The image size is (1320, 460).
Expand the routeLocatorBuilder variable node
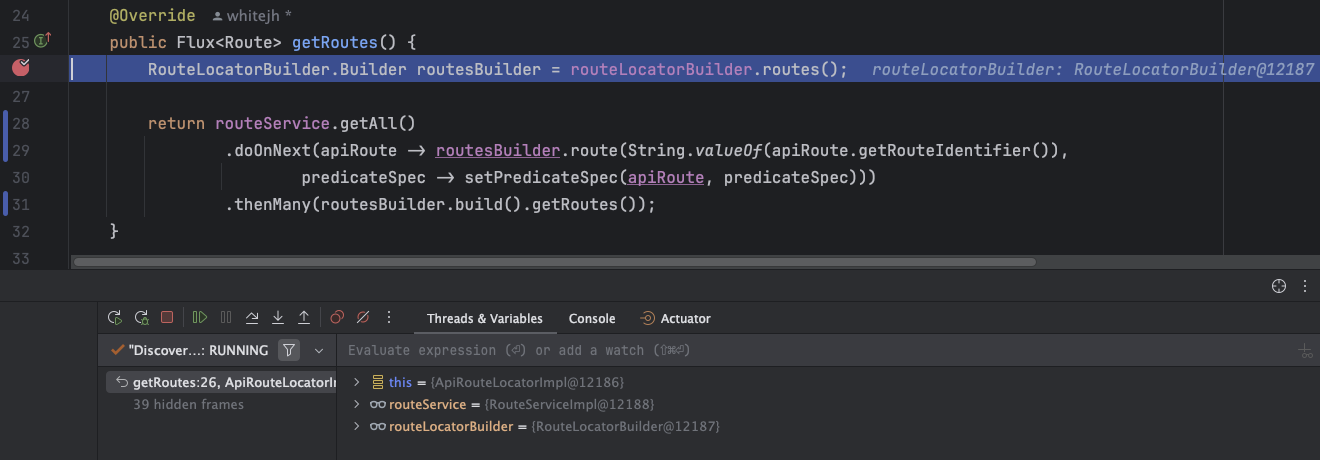point(357,426)
